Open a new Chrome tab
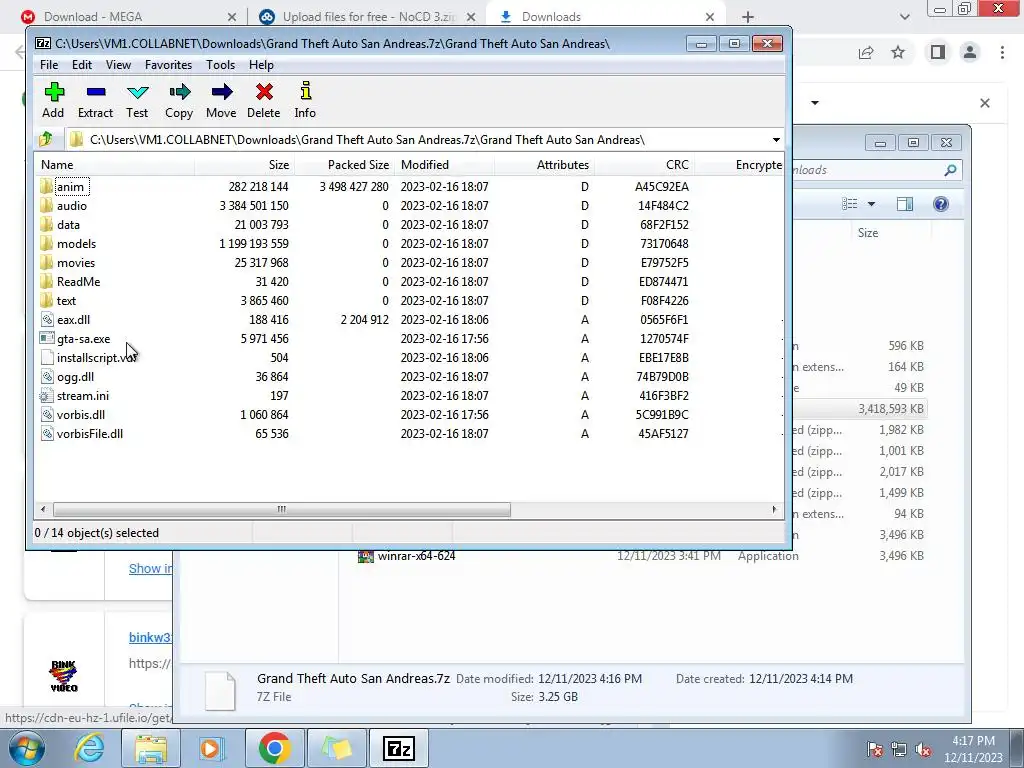This screenshot has height=768, width=1024. coord(748,17)
